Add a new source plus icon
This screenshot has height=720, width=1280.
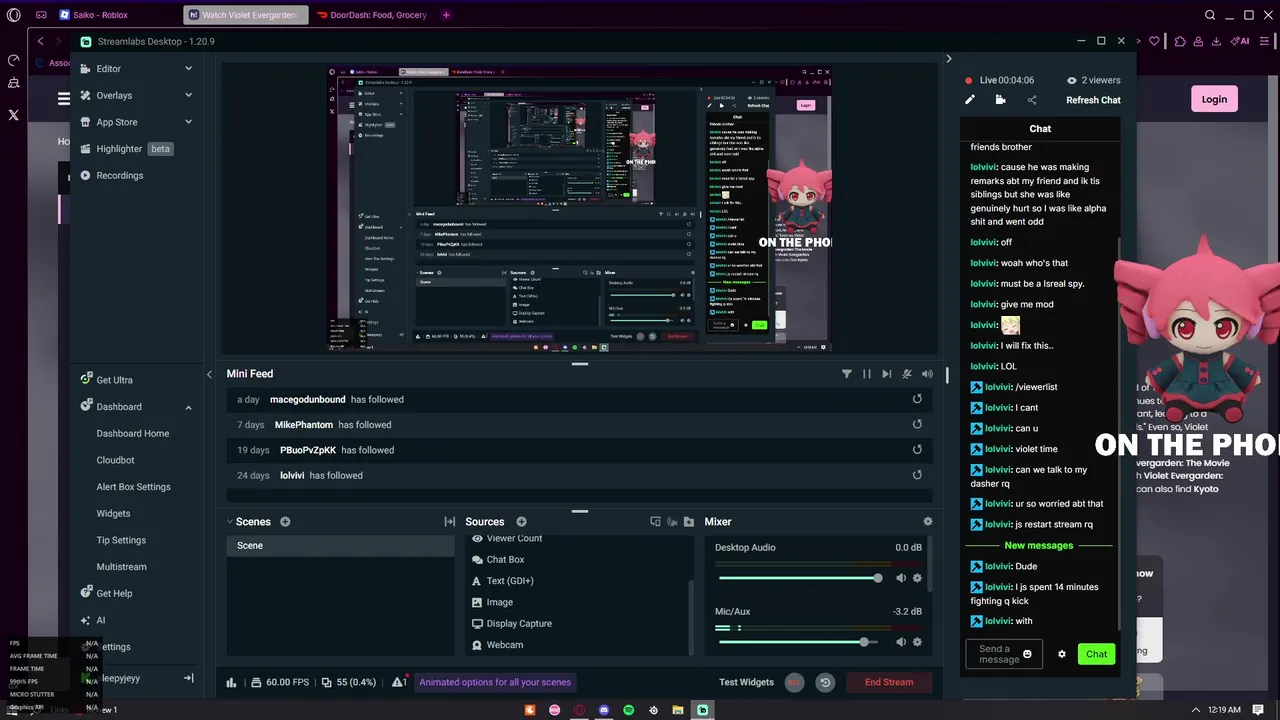[x=521, y=522]
